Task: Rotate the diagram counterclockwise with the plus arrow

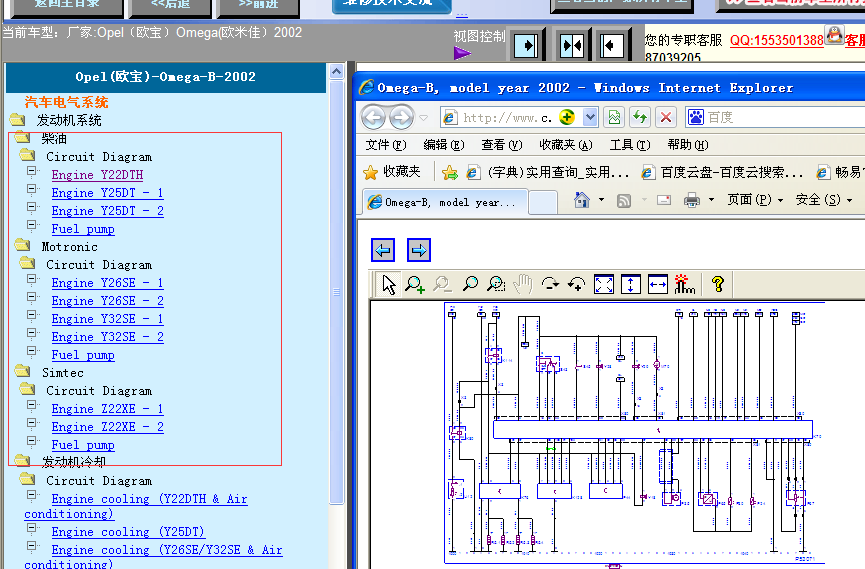Action: (x=576, y=284)
